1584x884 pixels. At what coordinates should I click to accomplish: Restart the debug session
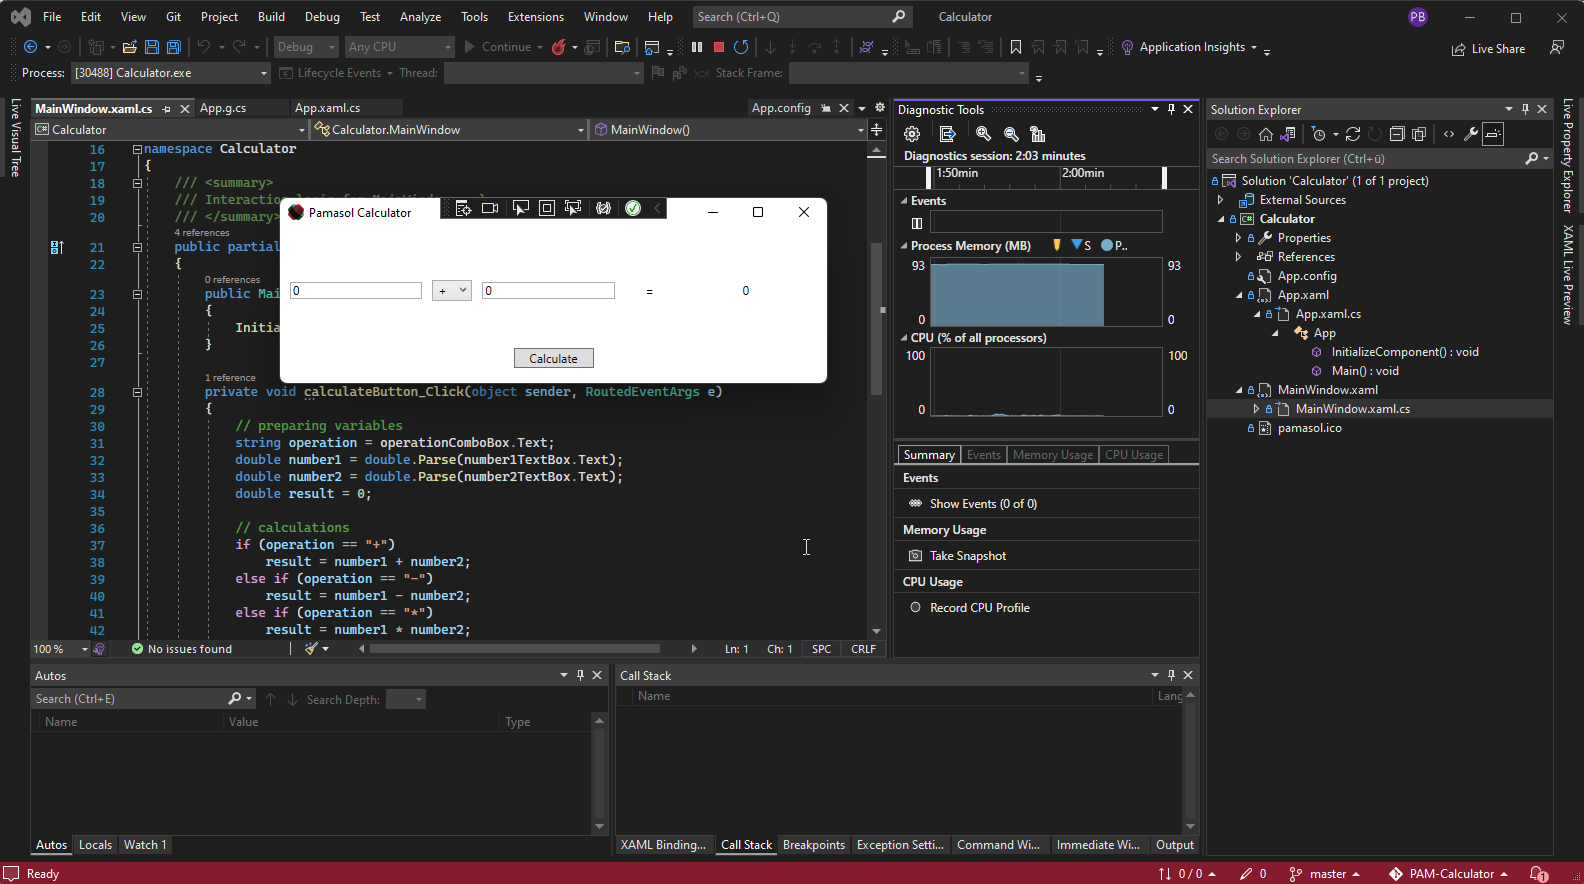[741, 47]
